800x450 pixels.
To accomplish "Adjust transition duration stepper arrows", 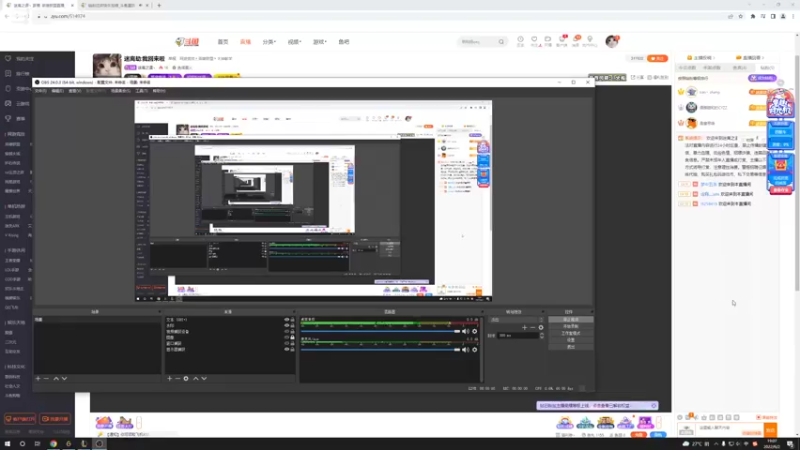I will point(542,336).
